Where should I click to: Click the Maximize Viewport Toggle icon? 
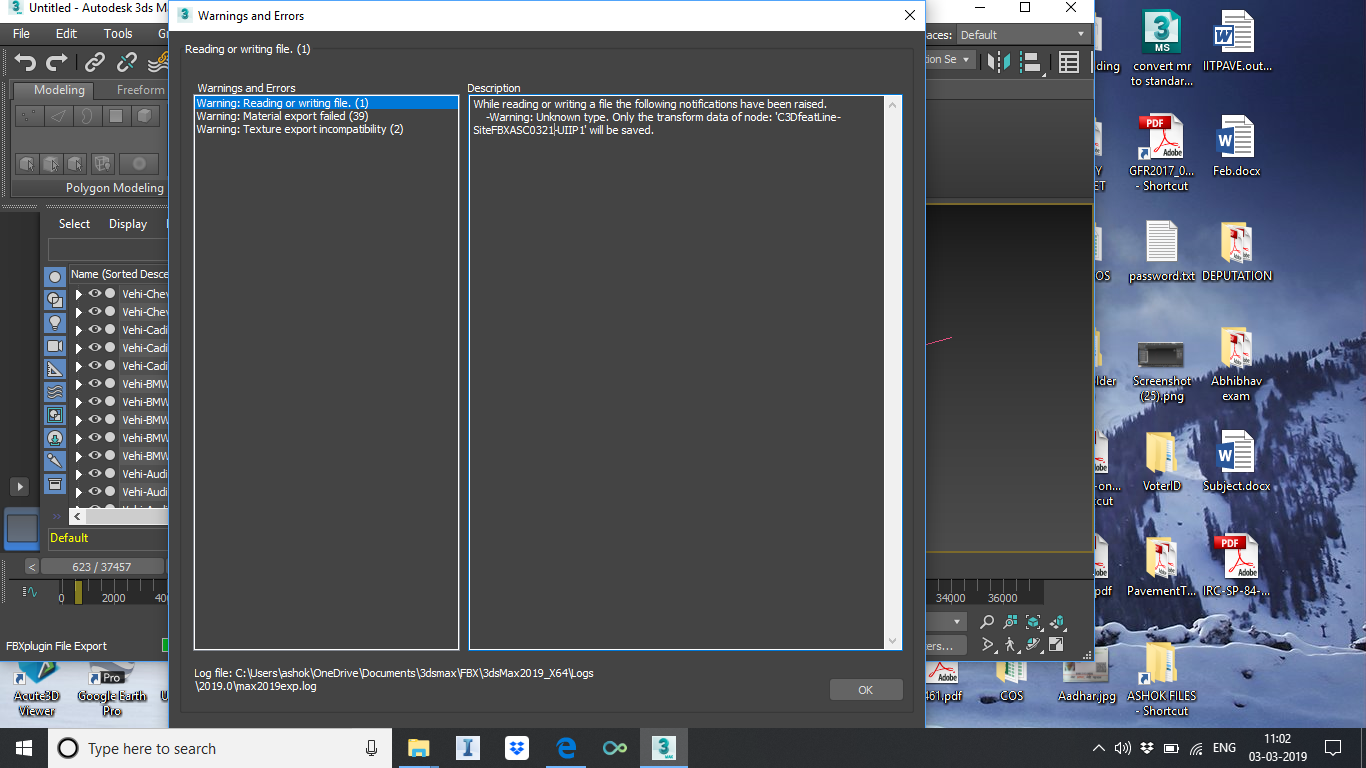(x=1056, y=645)
